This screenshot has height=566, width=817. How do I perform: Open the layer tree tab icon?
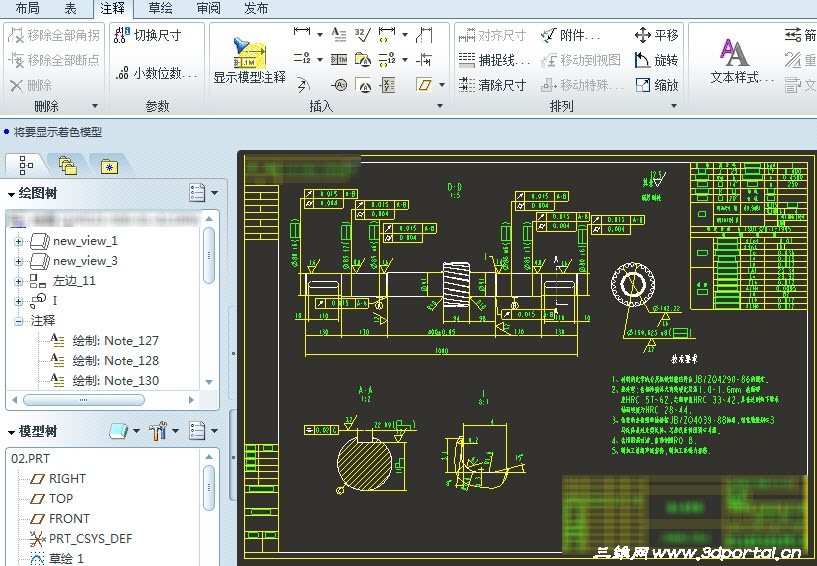(67, 166)
